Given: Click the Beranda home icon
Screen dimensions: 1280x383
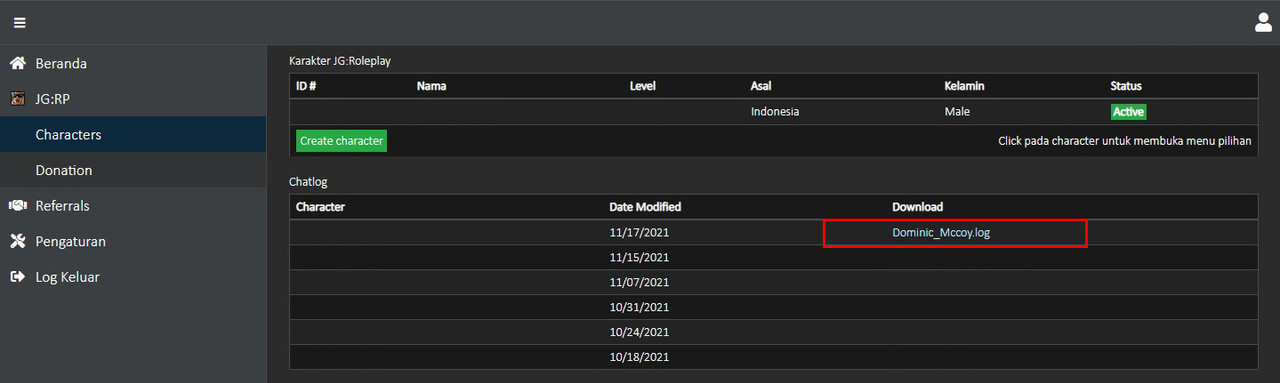Looking at the screenshot, I should (x=17, y=63).
